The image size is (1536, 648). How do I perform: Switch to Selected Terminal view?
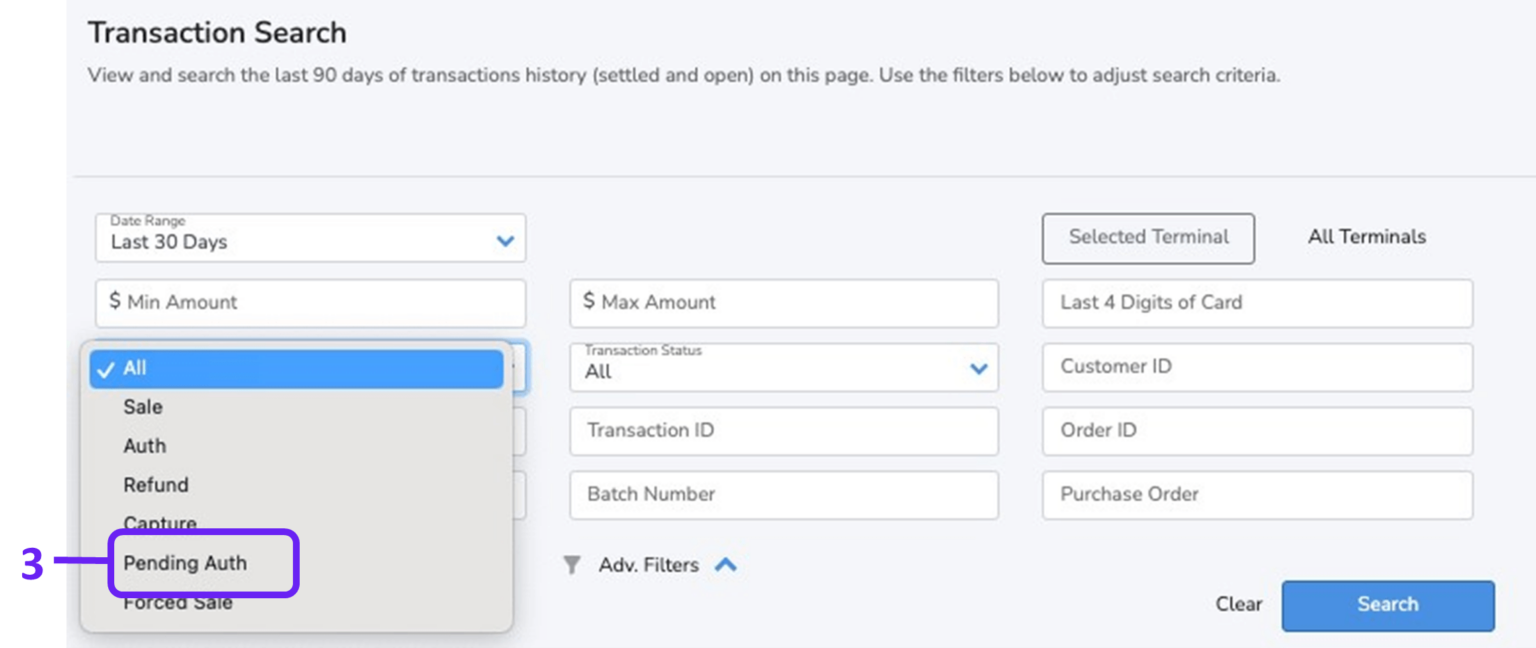point(1148,238)
